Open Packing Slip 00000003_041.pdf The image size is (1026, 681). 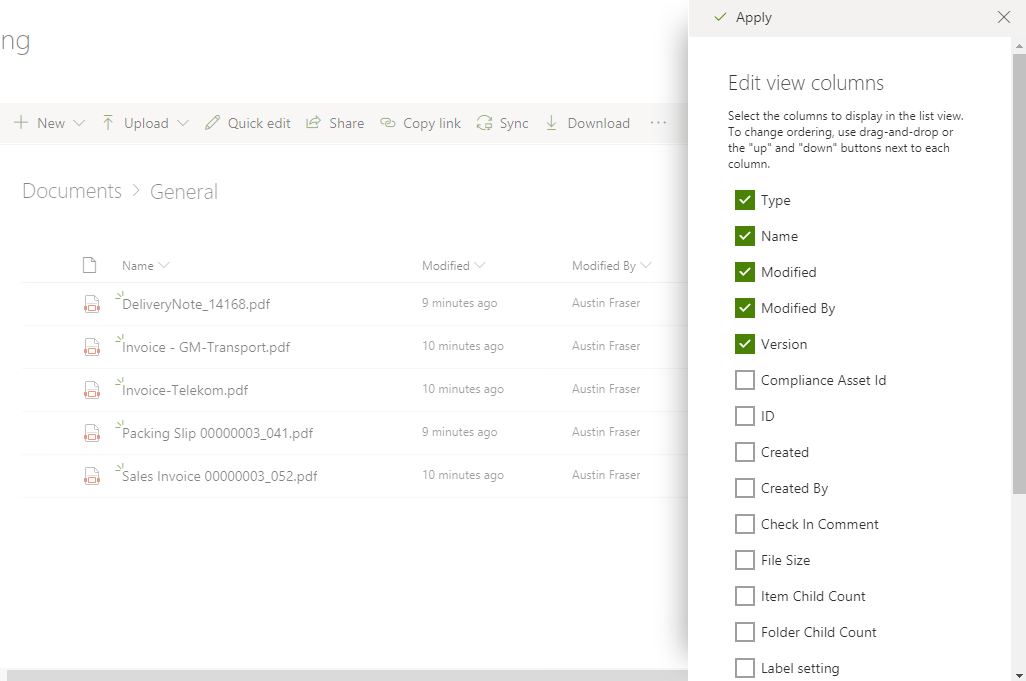click(217, 433)
